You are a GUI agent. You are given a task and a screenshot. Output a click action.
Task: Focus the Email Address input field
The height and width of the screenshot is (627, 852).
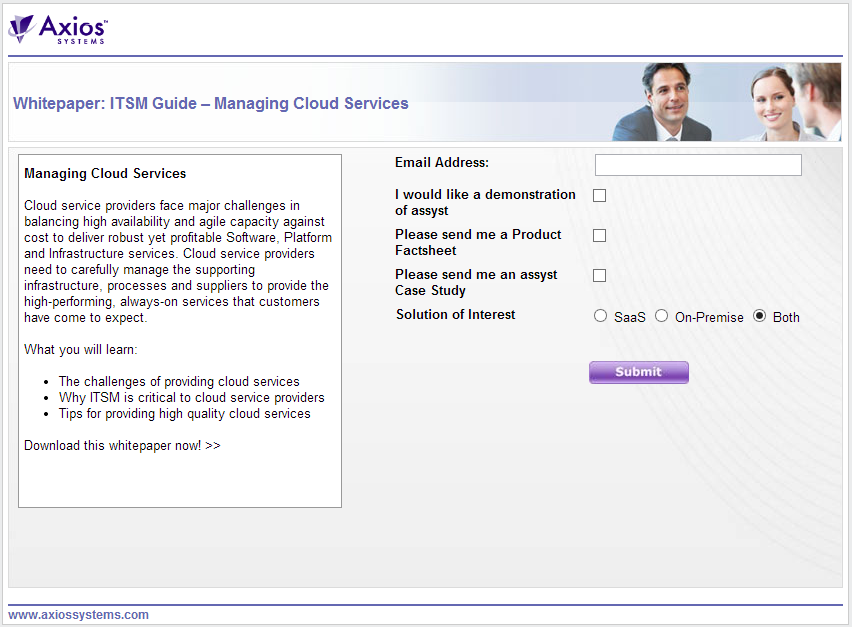coord(698,165)
